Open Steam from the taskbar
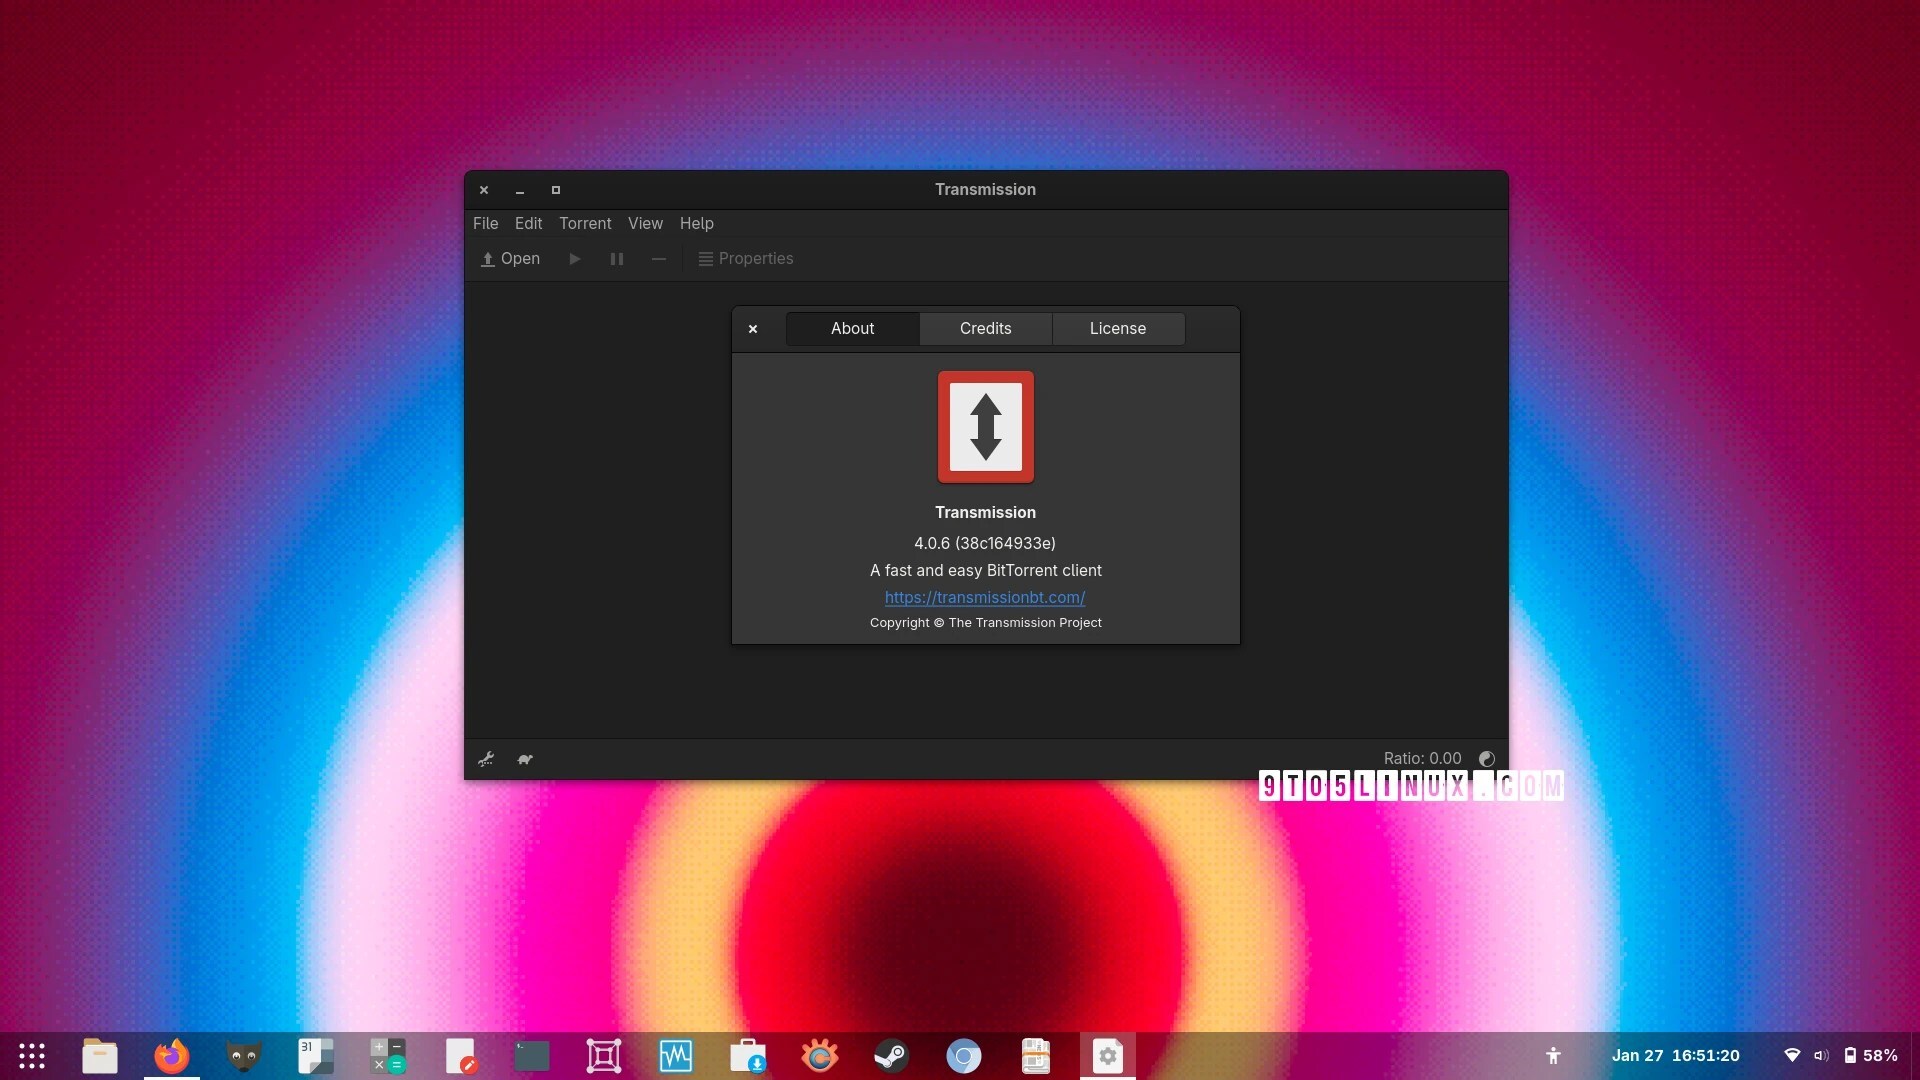This screenshot has width=1920, height=1080. pos(891,1055)
